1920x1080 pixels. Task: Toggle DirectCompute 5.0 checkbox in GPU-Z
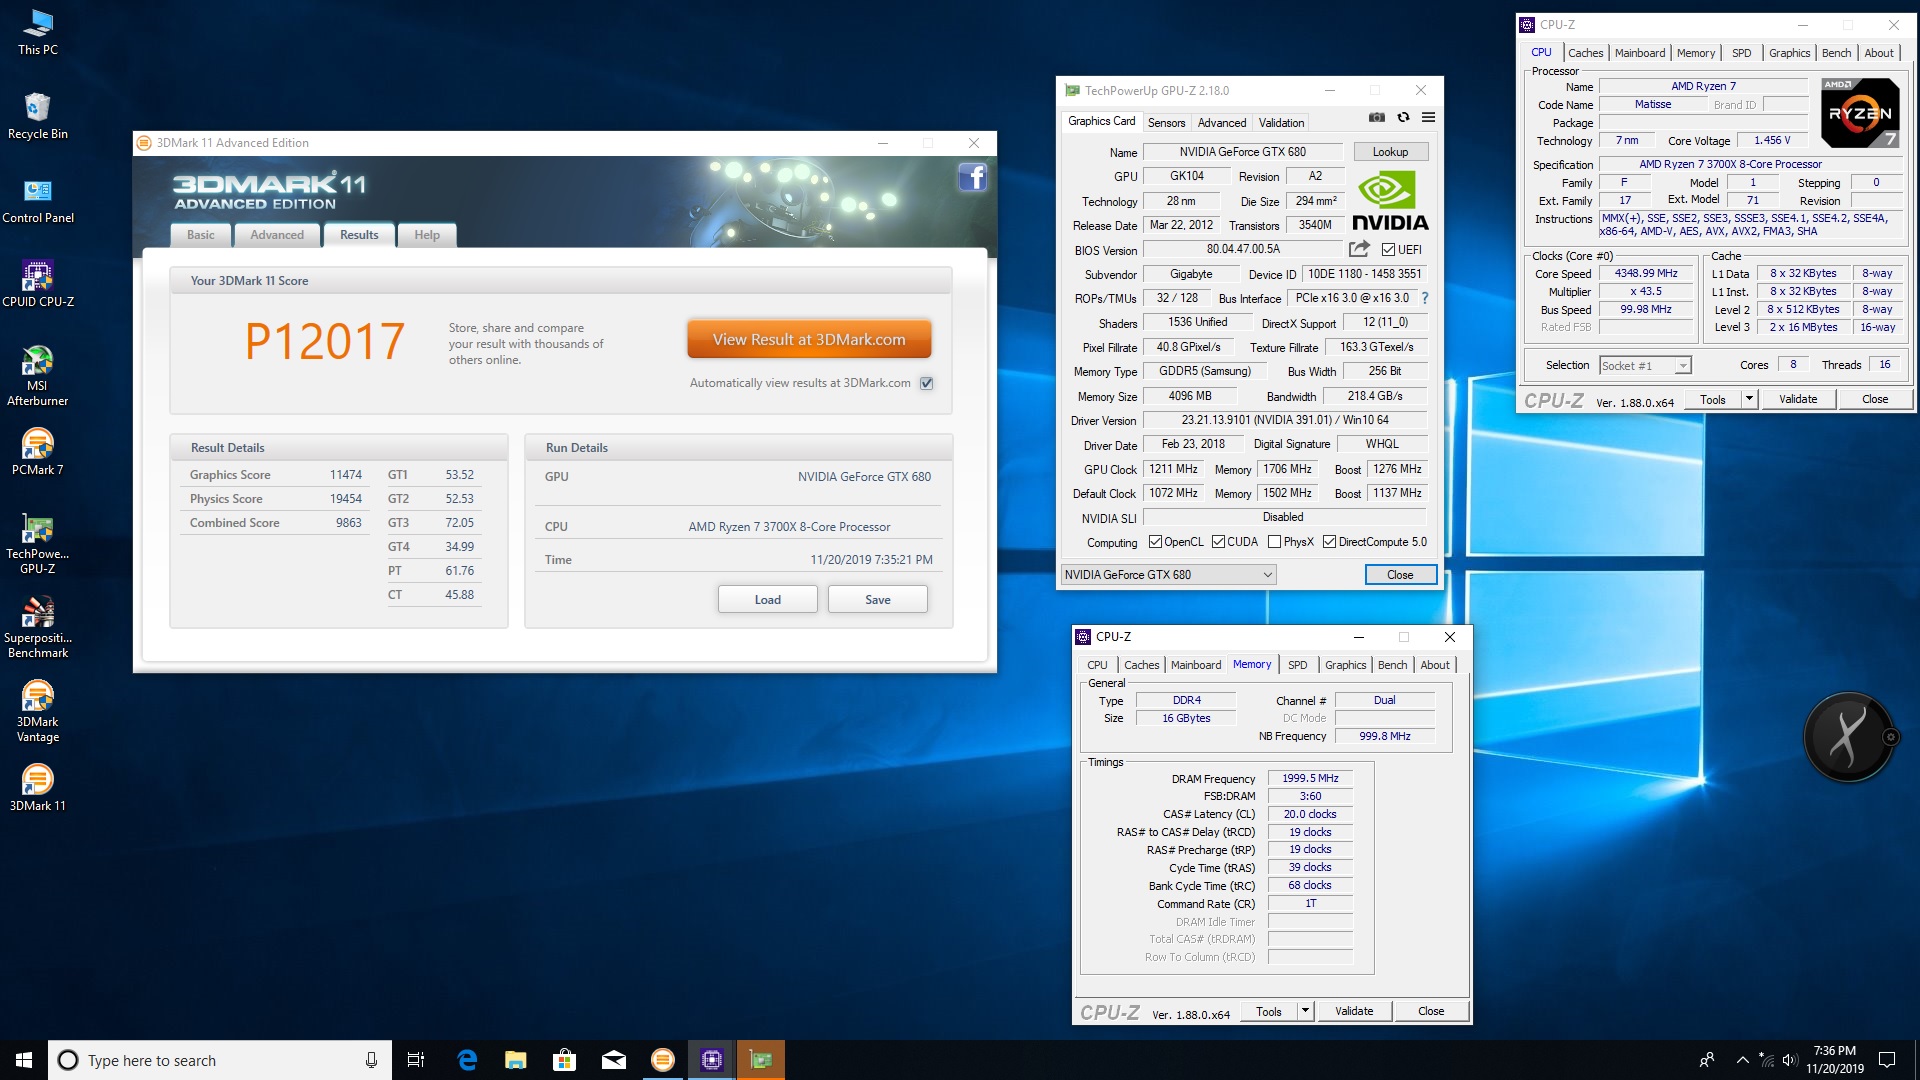(x=1329, y=542)
